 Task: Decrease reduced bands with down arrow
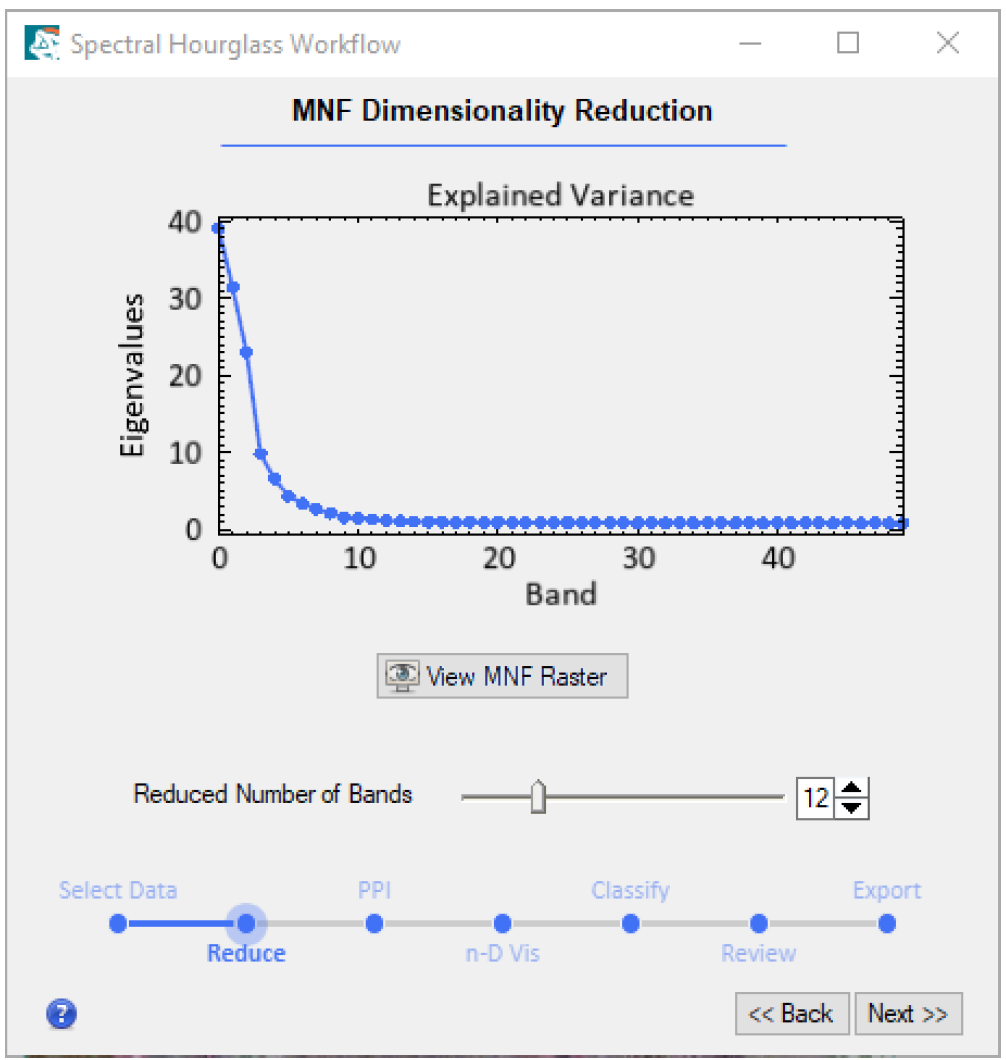(x=852, y=806)
